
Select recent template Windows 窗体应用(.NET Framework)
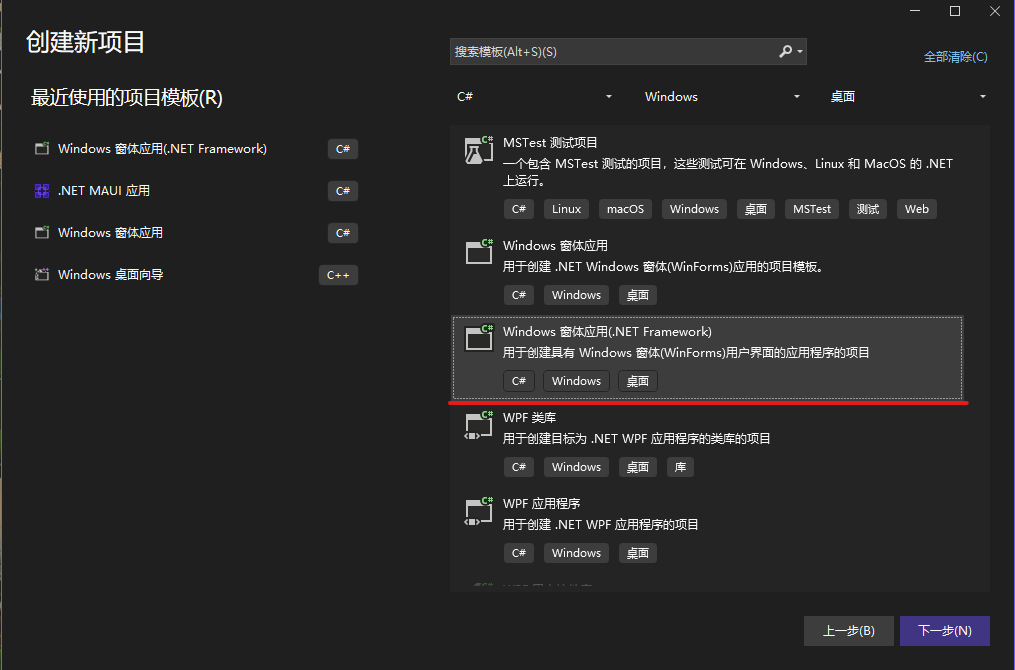(195, 148)
